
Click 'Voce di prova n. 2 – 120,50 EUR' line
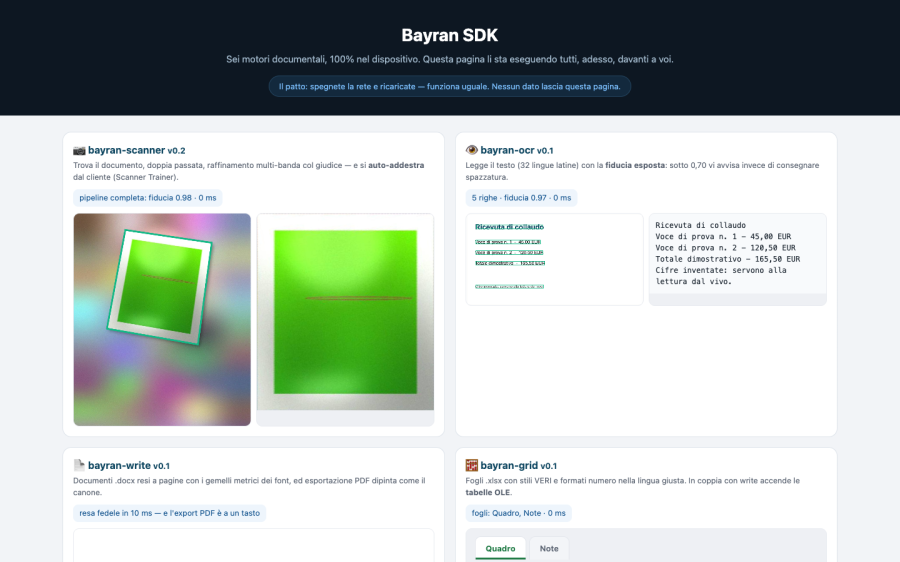(x=726, y=248)
